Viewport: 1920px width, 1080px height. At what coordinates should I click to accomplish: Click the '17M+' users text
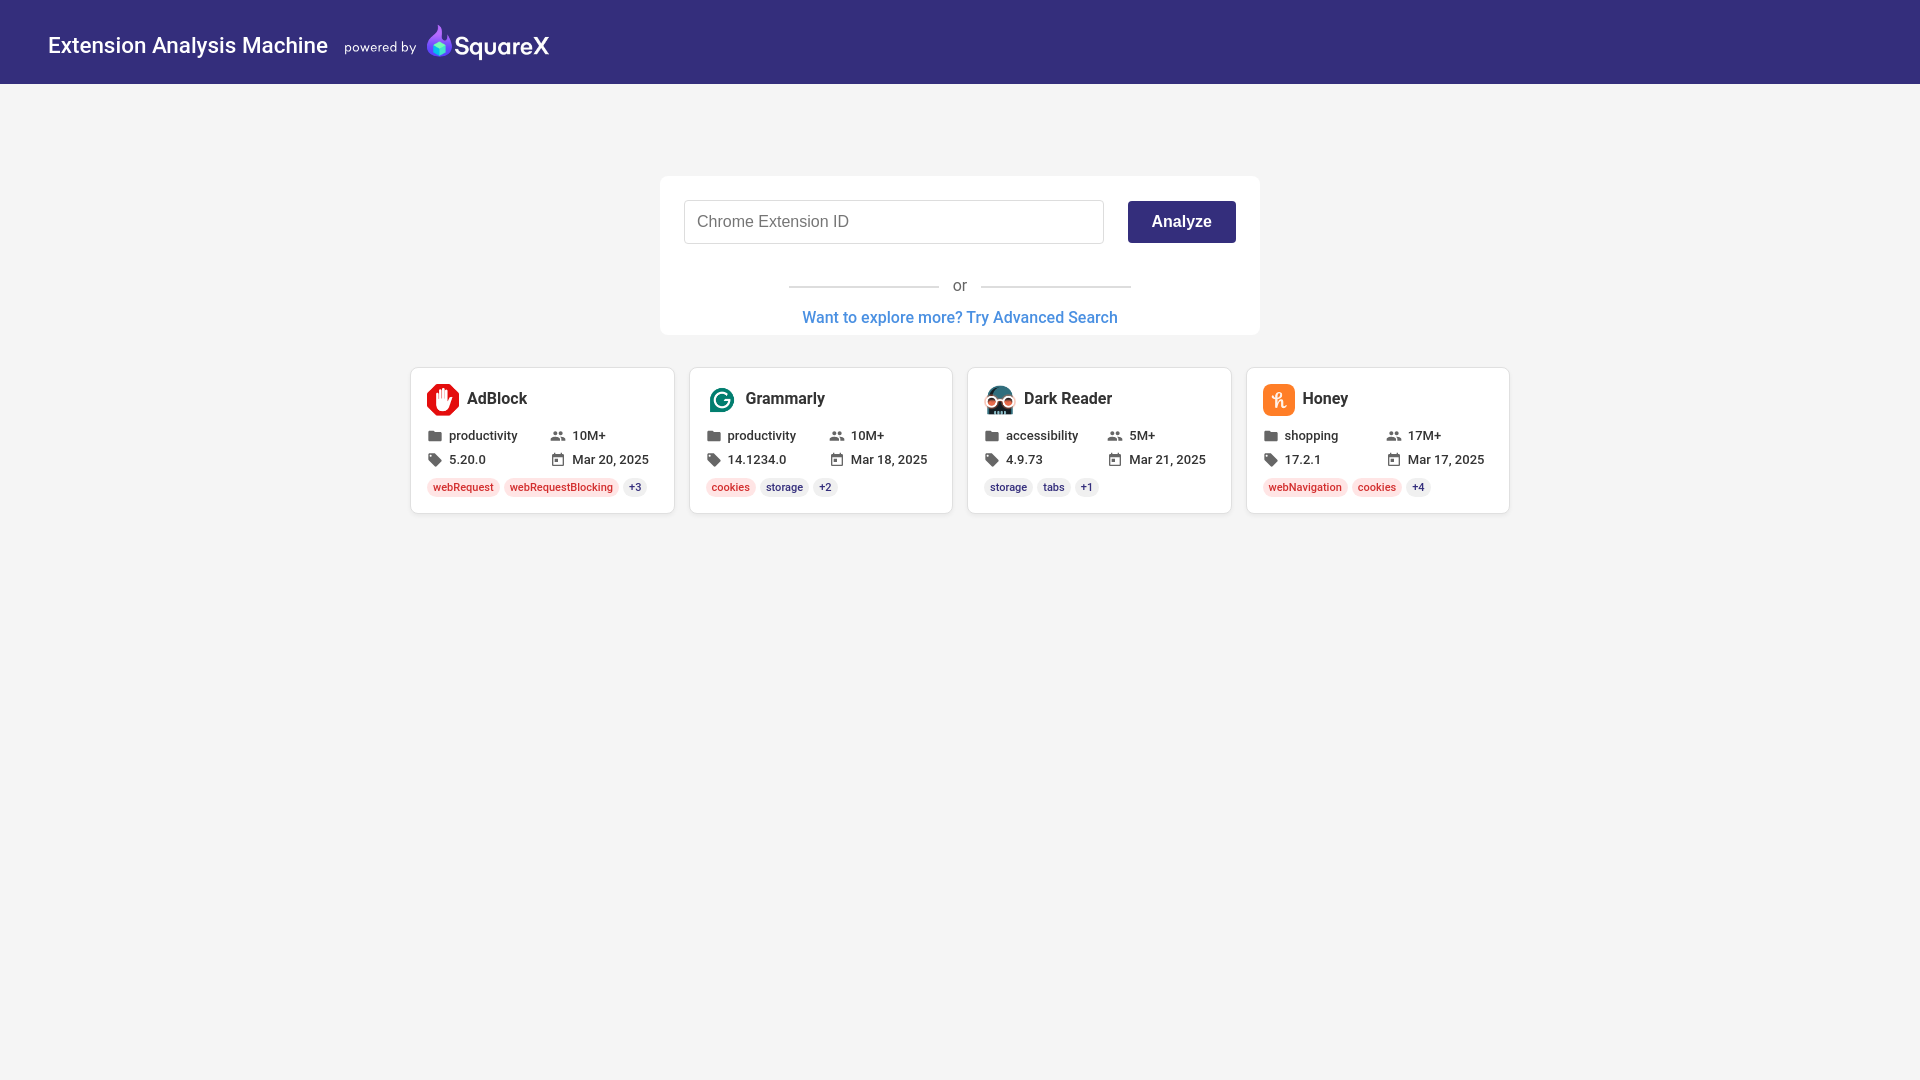click(1424, 436)
